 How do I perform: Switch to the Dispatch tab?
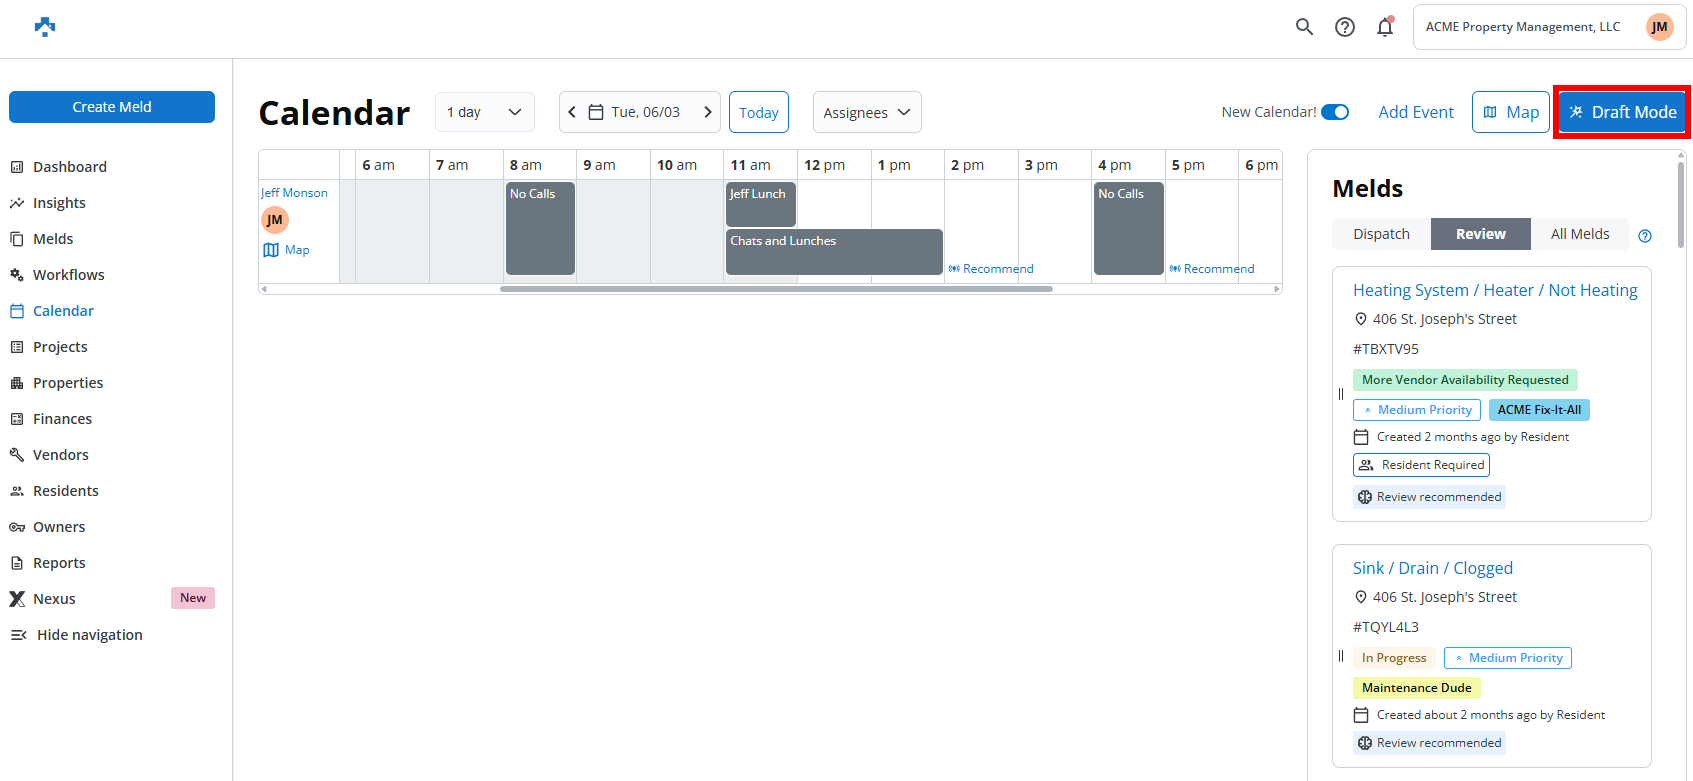tap(1381, 234)
